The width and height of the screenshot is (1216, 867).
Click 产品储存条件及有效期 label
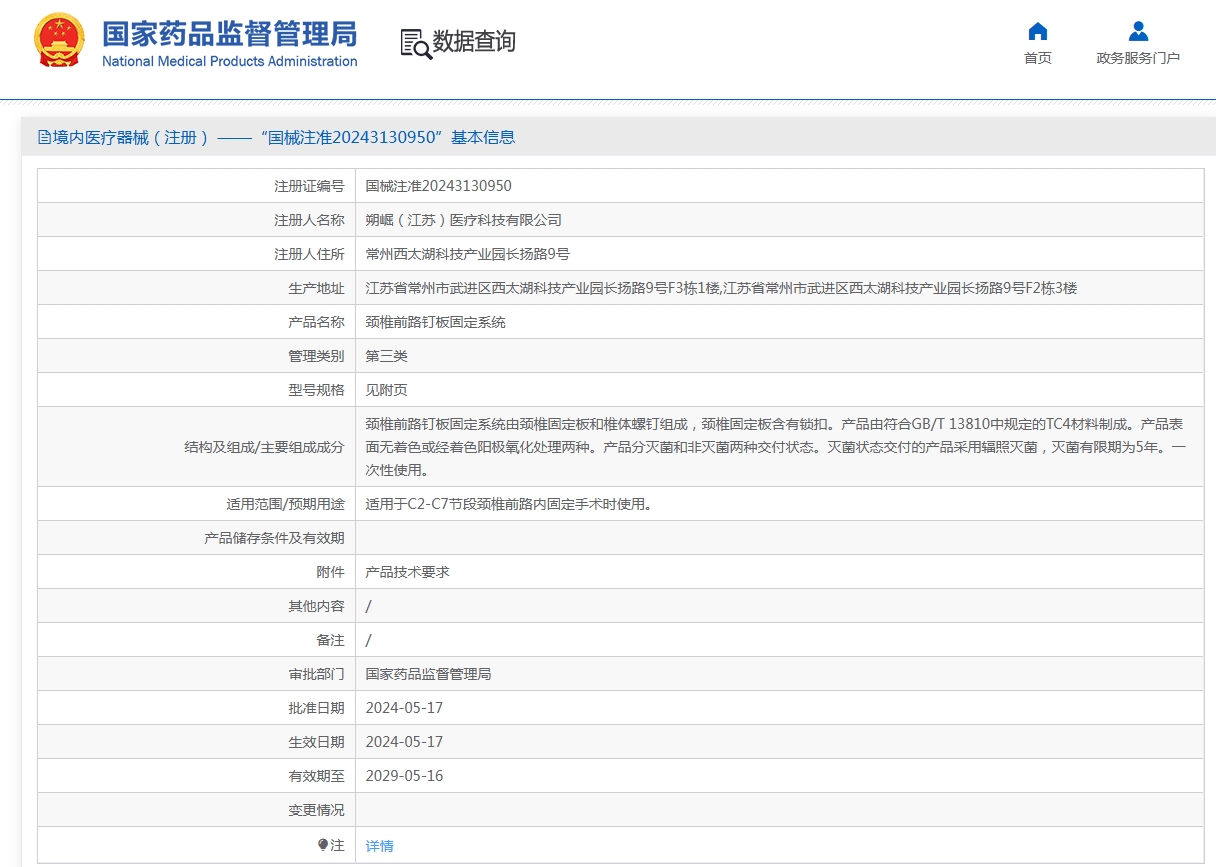(x=274, y=538)
